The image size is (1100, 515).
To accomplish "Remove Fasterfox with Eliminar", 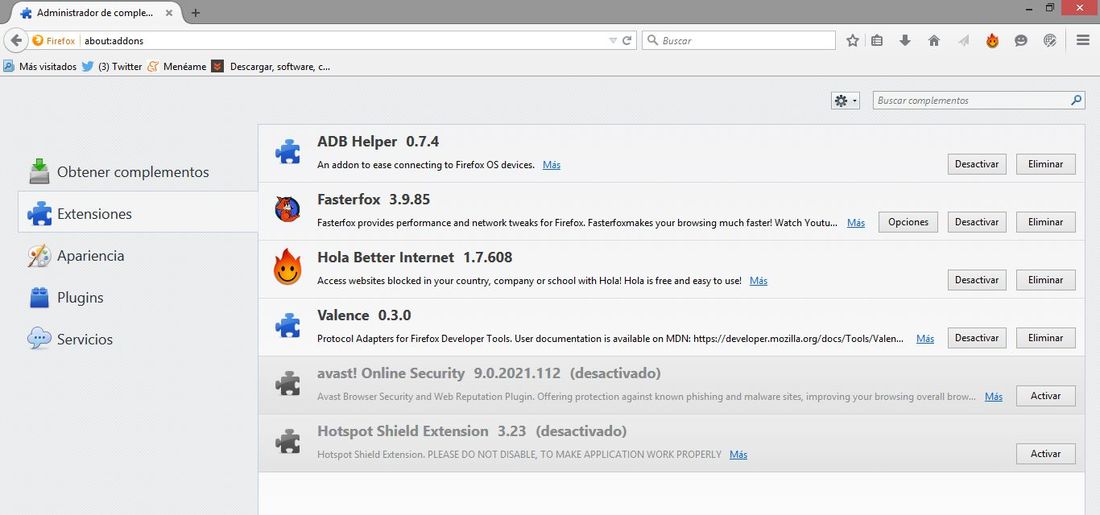I will 1045,222.
